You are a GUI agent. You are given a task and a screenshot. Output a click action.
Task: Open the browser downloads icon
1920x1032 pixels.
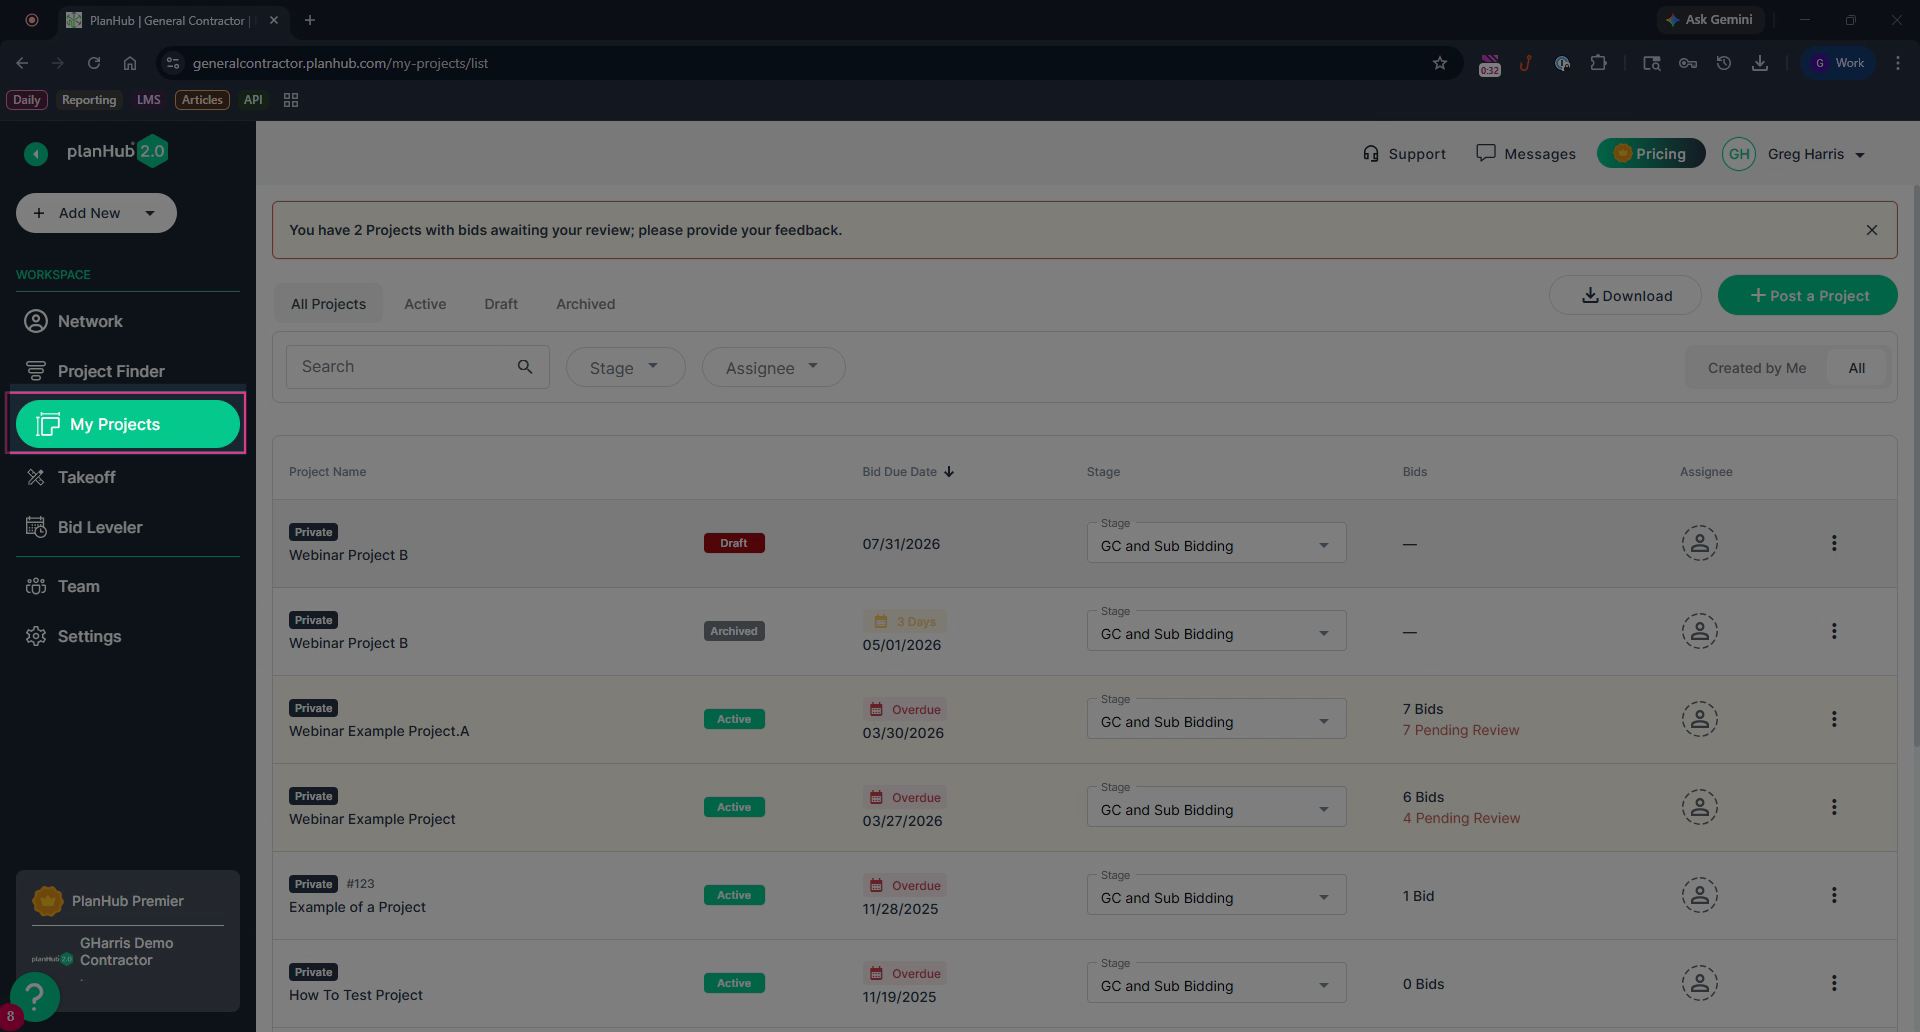[1760, 63]
